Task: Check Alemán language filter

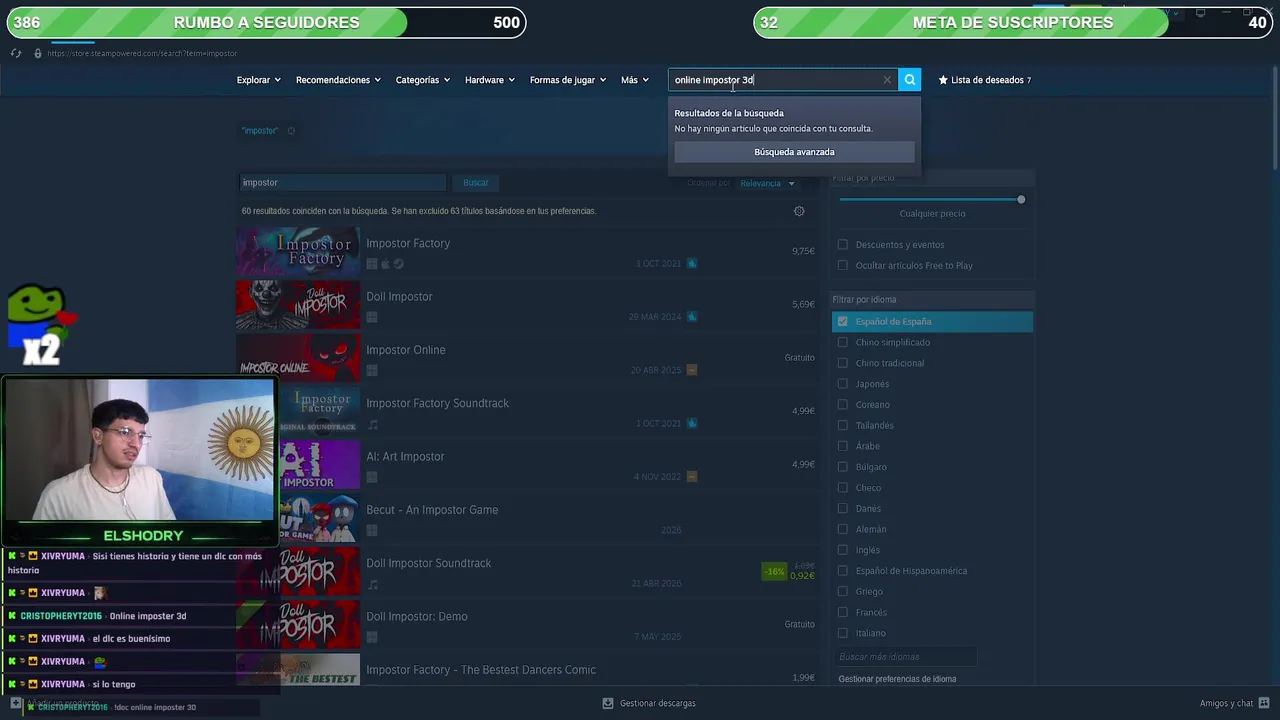Action: [x=842, y=529]
